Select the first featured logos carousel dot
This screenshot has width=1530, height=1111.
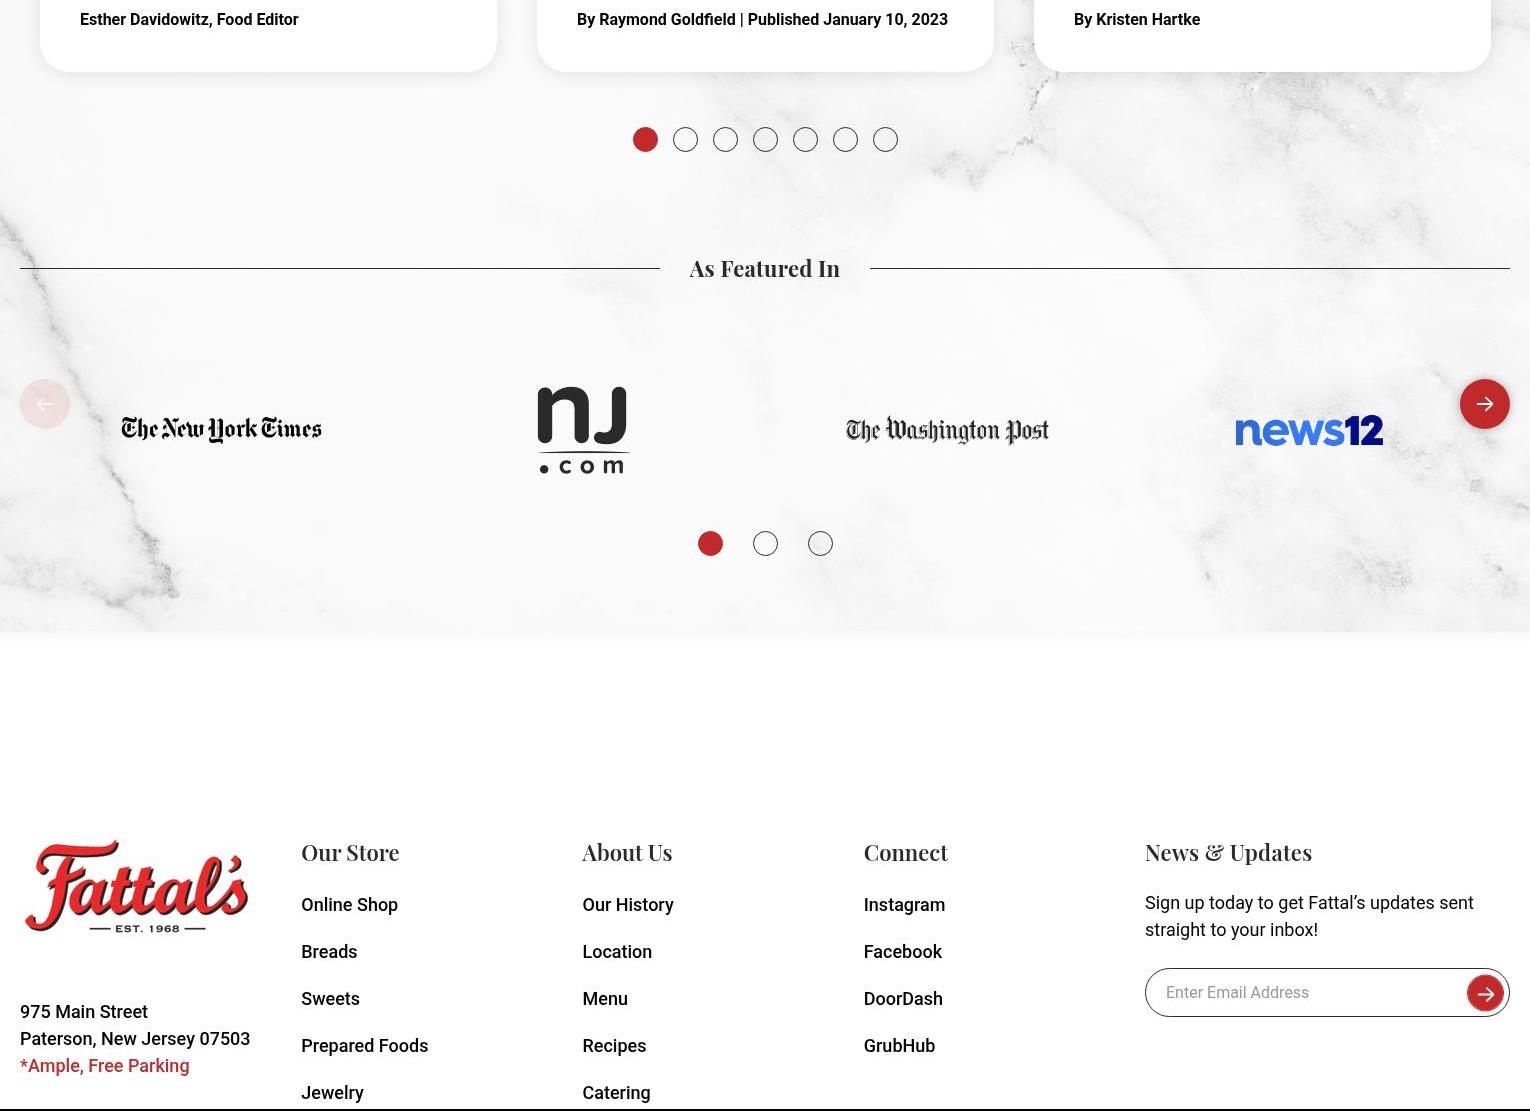pyautogui.click(x=710, y=543)
